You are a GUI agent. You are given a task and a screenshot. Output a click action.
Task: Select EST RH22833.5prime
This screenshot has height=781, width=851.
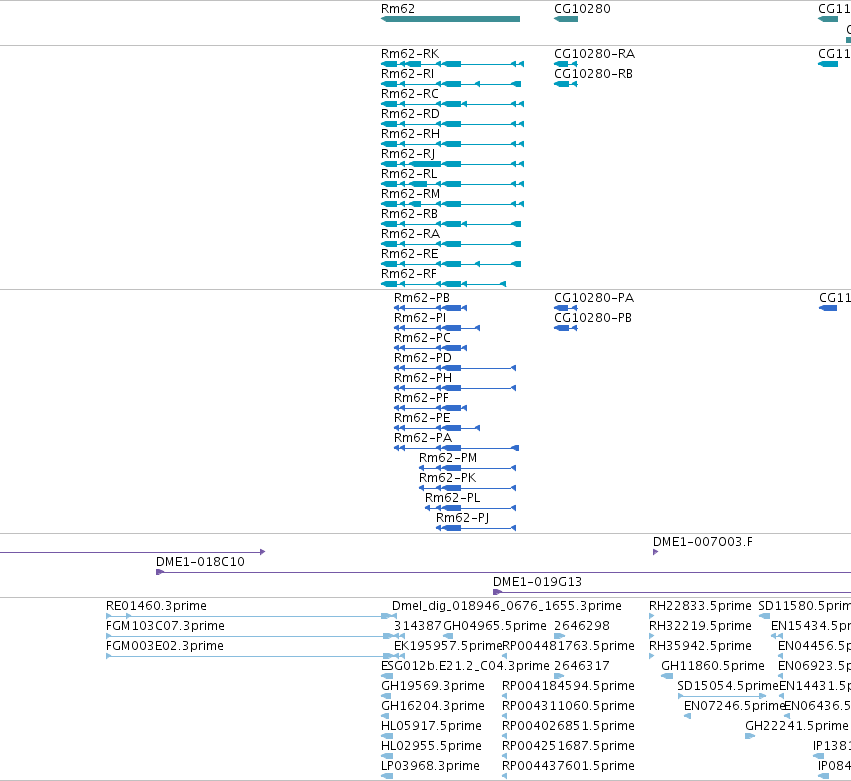pos(652,616)
